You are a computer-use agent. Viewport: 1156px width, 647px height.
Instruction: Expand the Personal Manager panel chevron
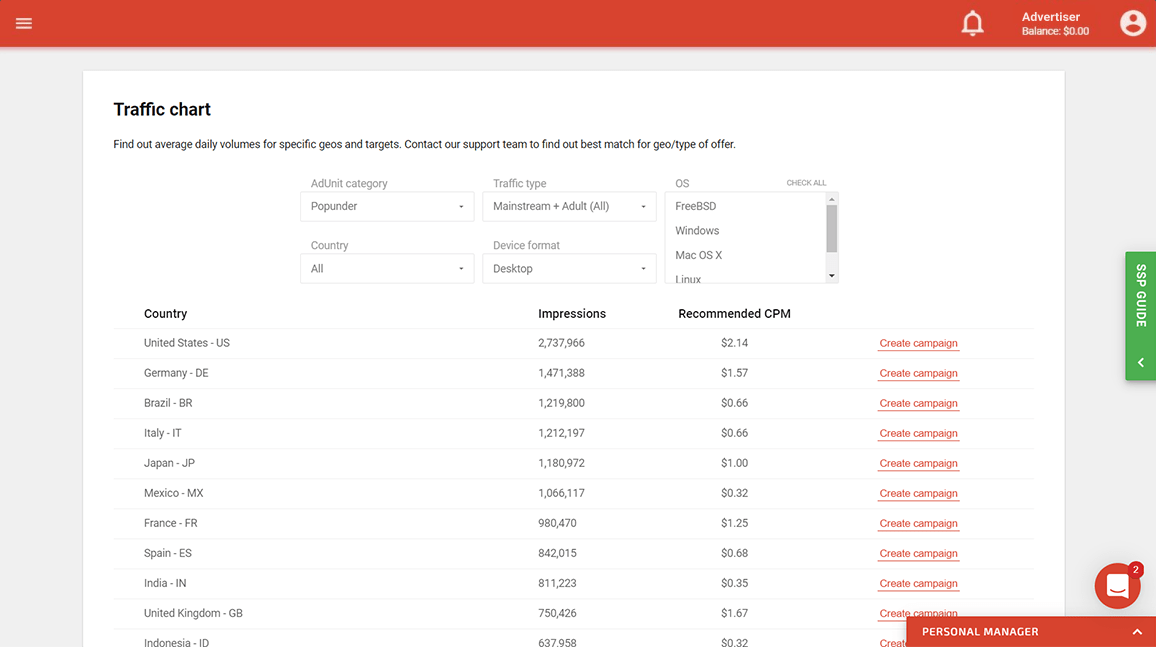point(1137,632)
